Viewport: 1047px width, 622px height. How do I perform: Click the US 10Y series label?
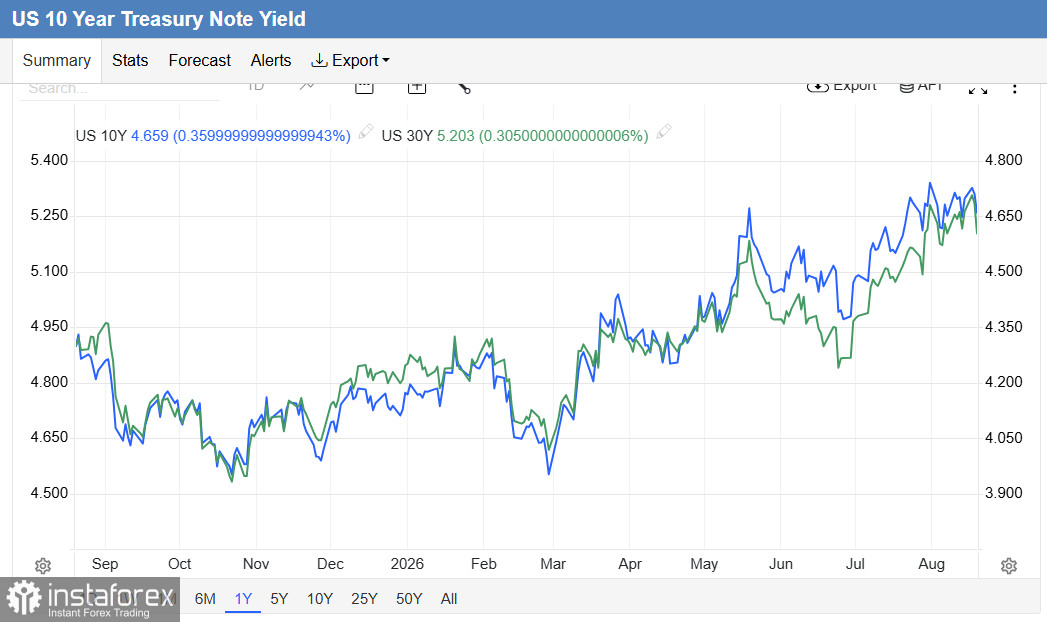(101, 136)
